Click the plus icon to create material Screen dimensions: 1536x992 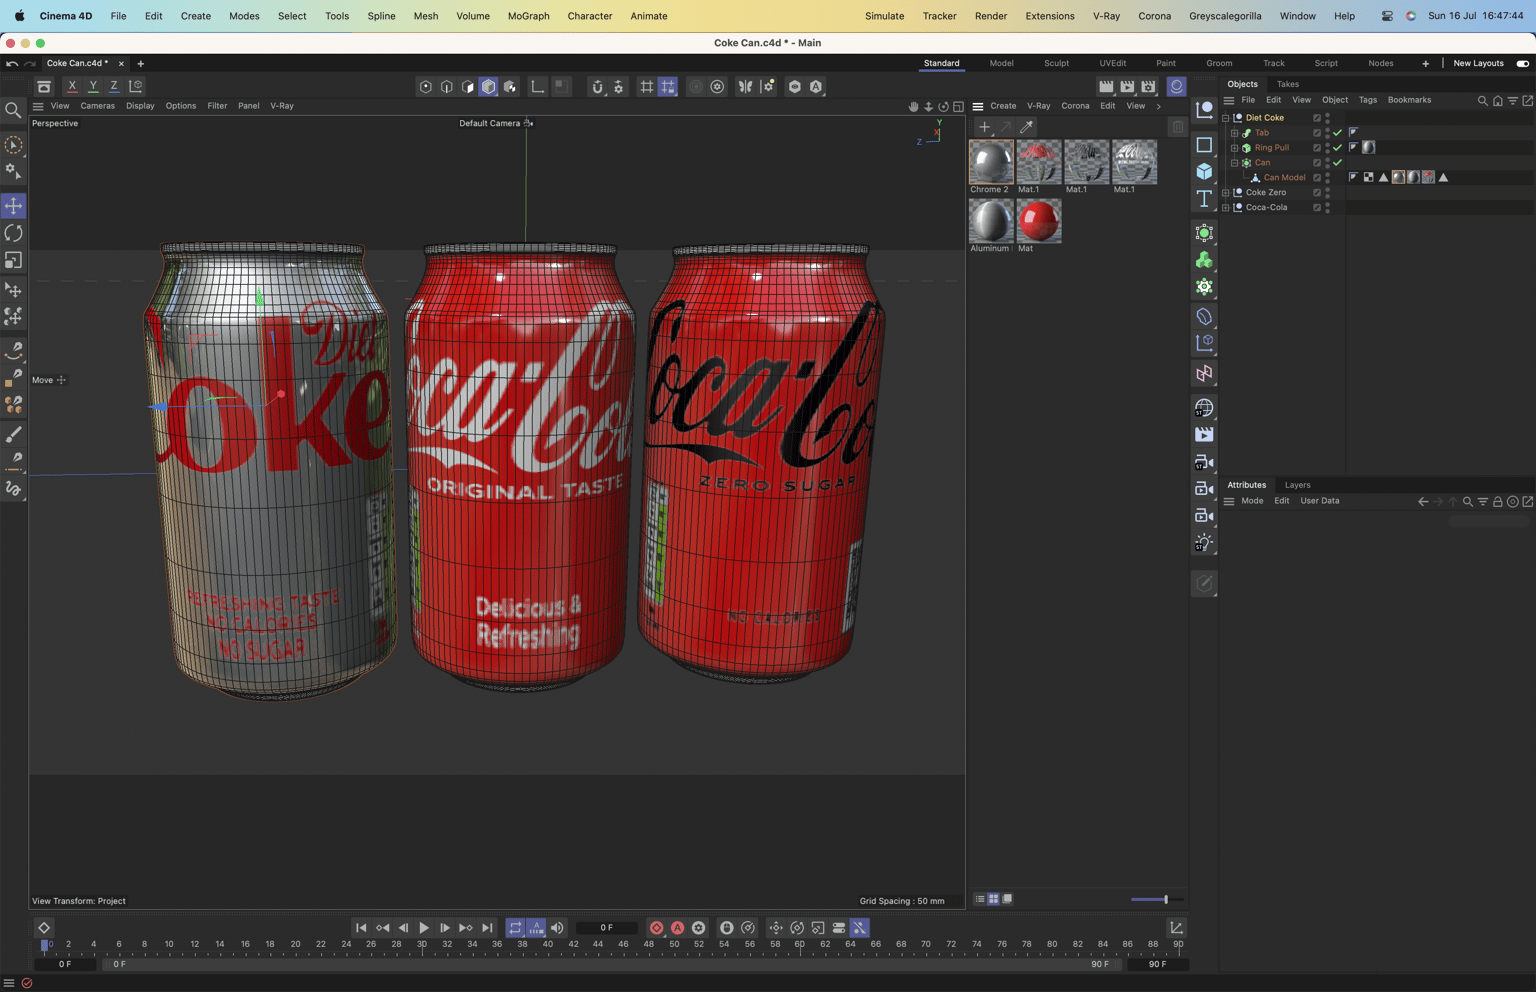[x=984, y=127]
